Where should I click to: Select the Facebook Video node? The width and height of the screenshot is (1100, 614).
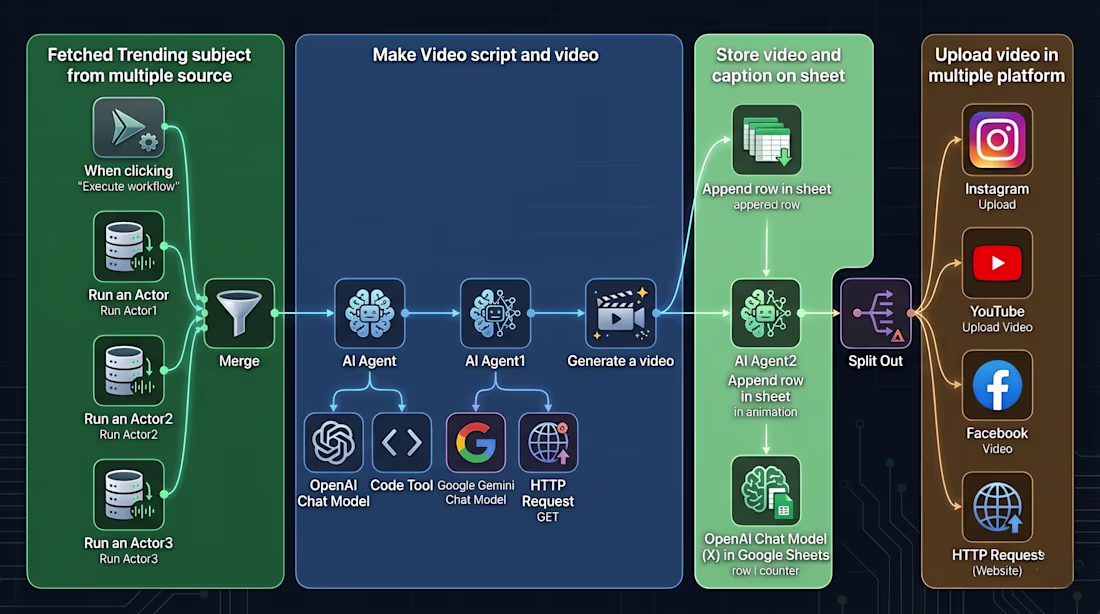click(x=997, y=385)
